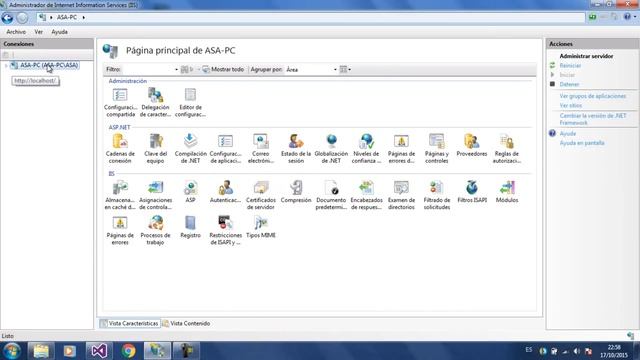Open Filtrado de solicitudes feature
The width and height of the screenshot is (640, 360).
436,195
